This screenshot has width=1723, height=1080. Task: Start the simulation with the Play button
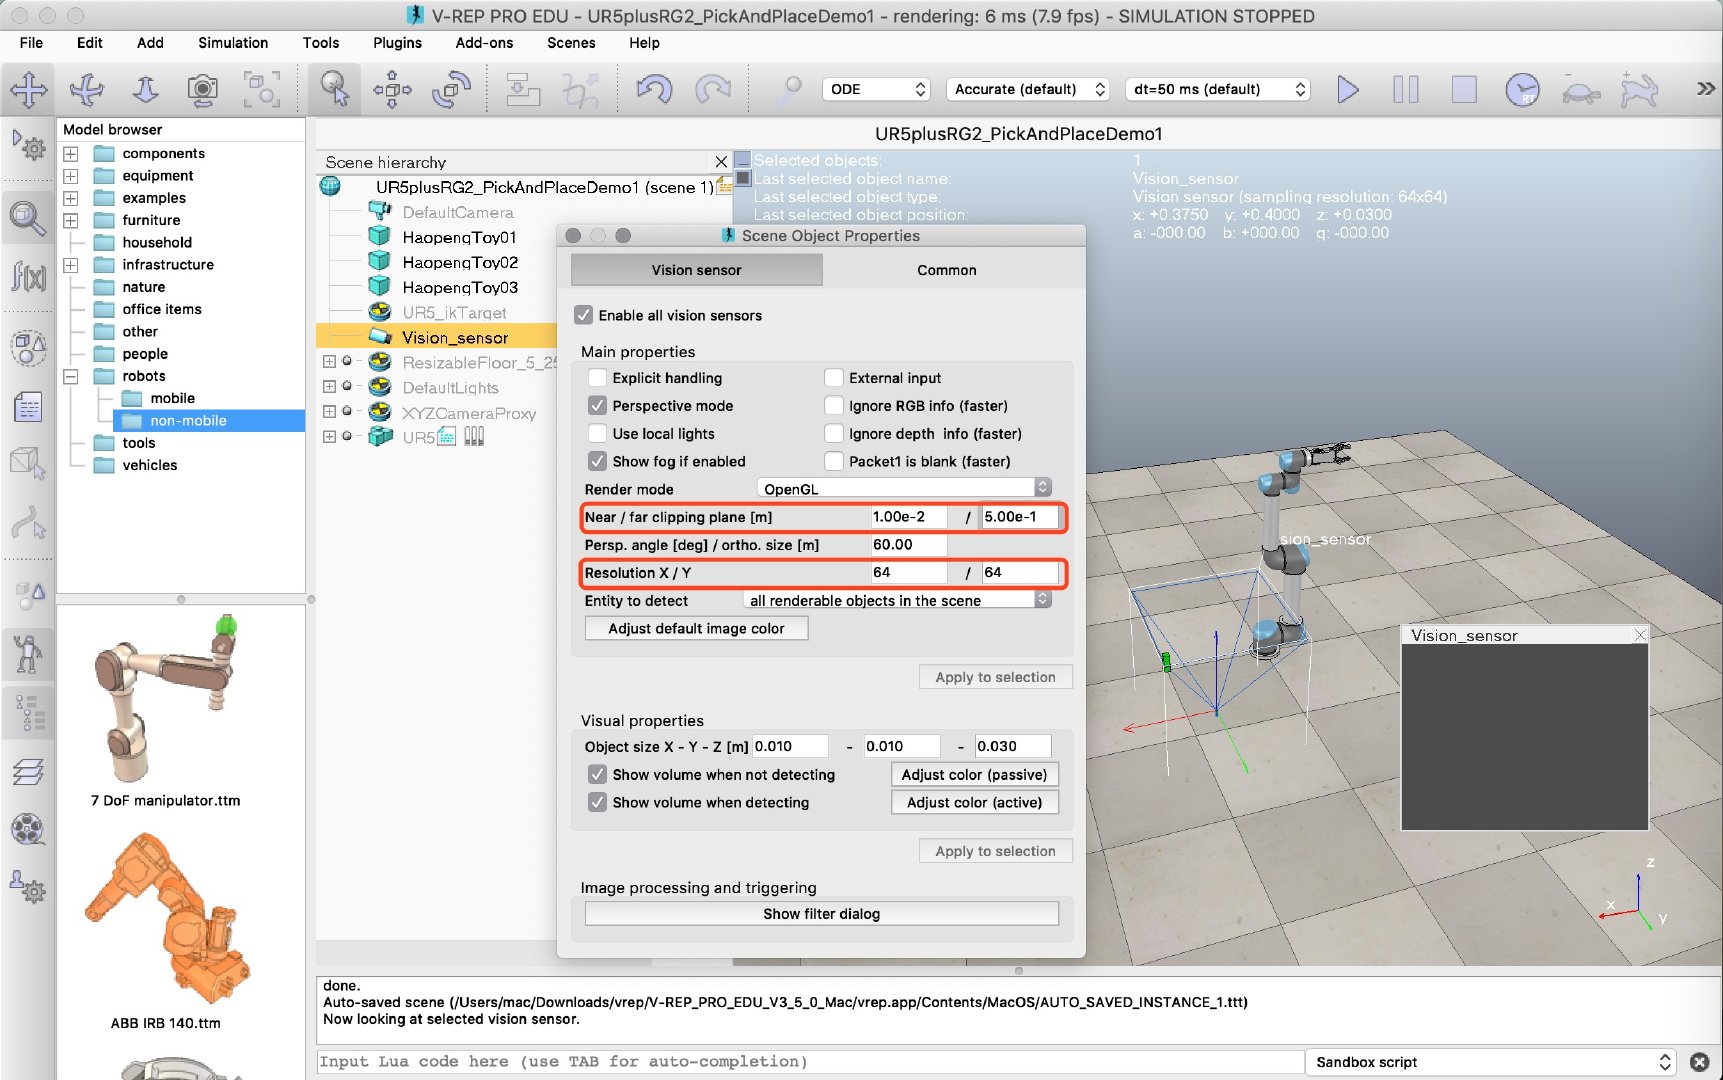coord(1347,89)
